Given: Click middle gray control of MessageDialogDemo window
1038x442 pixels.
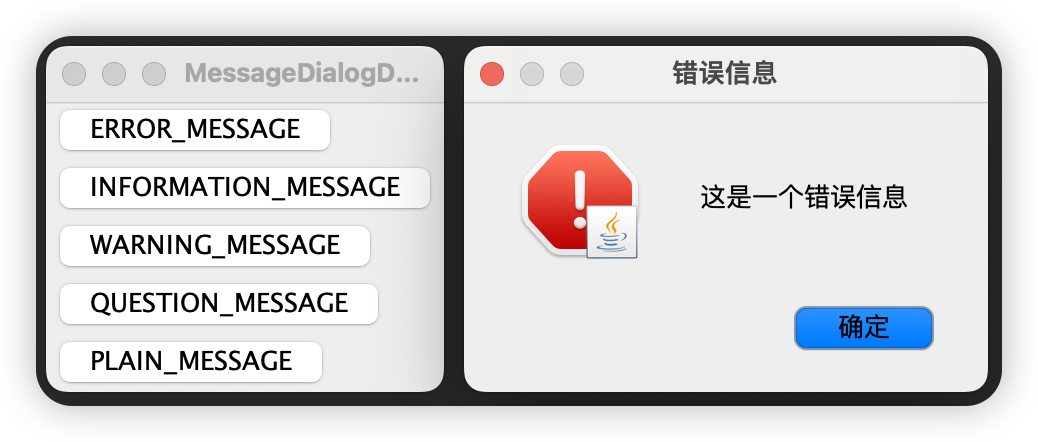Looking at the screenshot, I should click(x=114, y=74).
